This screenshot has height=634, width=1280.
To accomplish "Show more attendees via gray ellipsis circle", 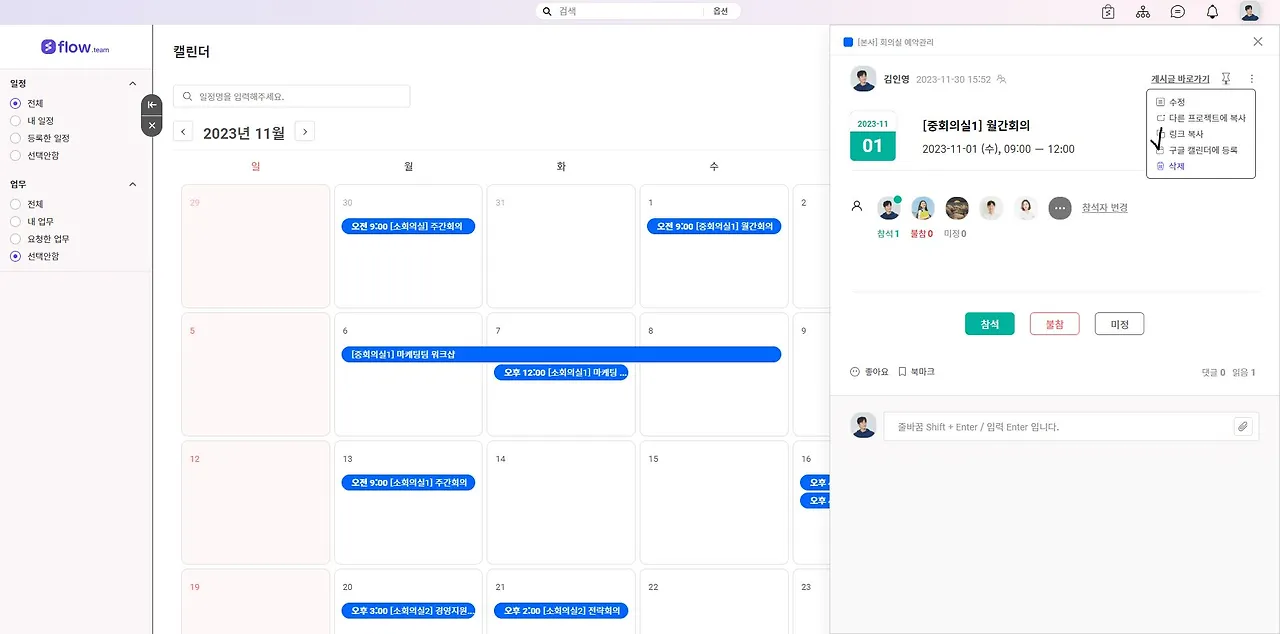I will (1060, 208).
